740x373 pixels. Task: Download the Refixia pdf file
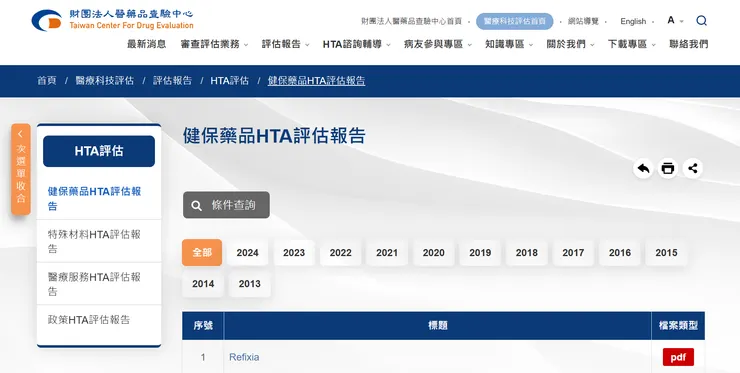[x=678, y=357]
